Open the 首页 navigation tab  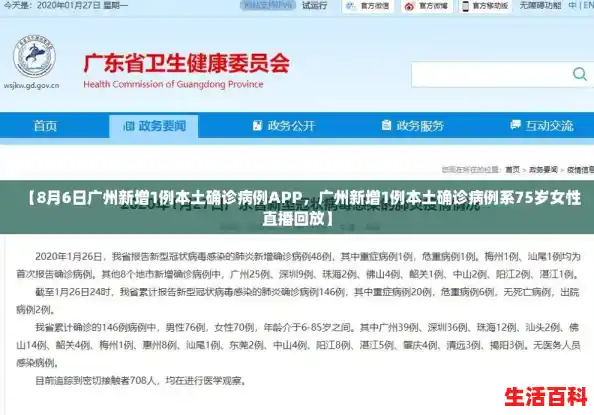(45, 125)
